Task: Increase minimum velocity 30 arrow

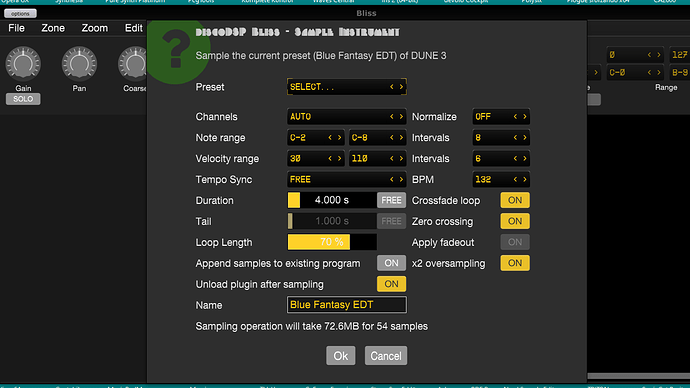Action: [x=340, y=159]
